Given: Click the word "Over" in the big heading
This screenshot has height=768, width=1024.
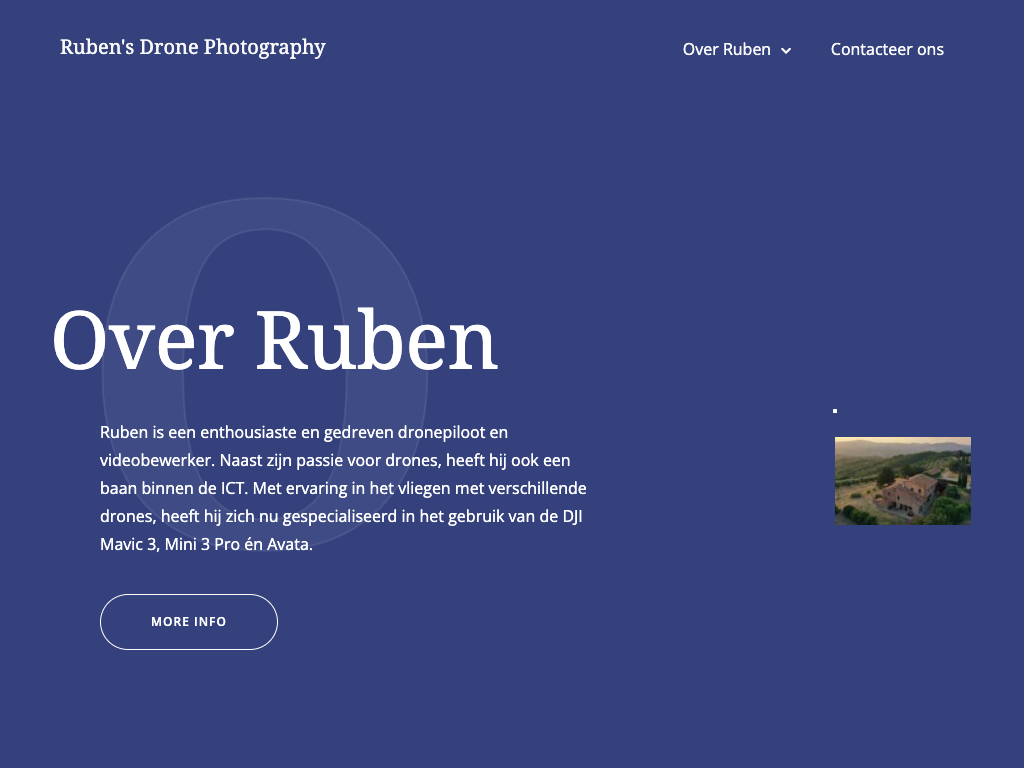Looking at the screenshot, I should point(142,341).
